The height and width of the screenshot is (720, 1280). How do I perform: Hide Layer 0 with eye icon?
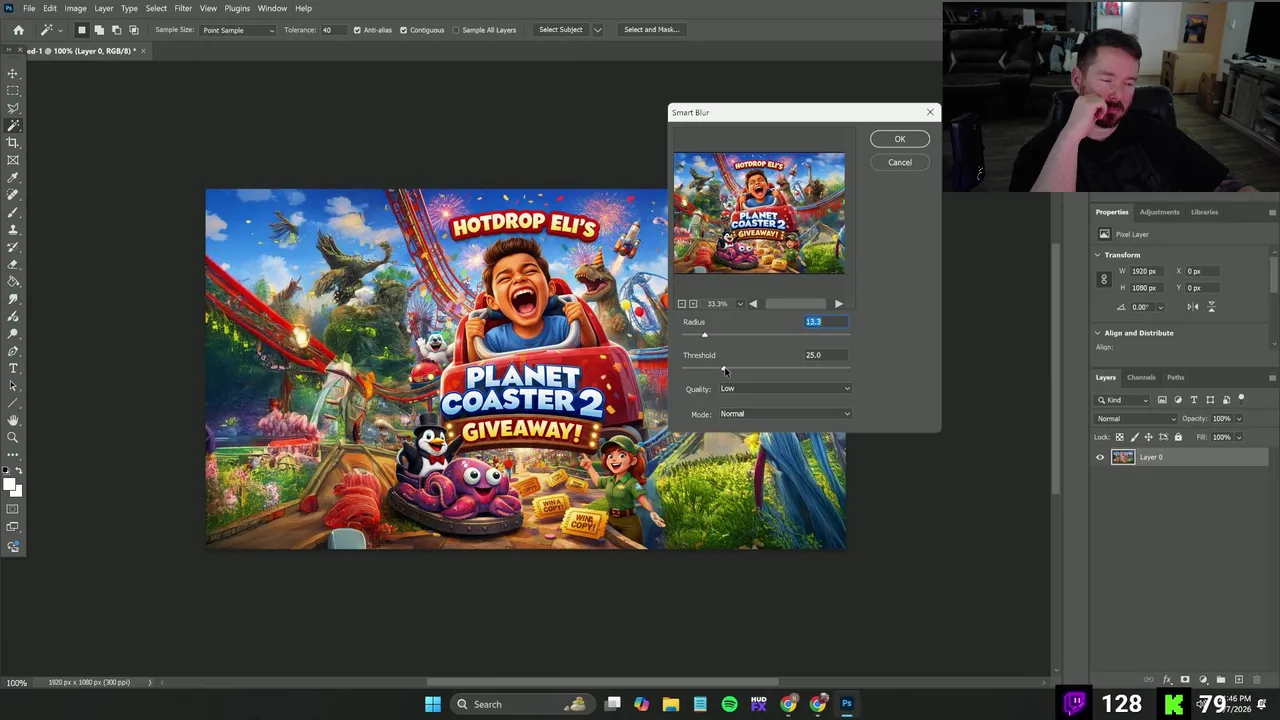tap(1100, 458)
